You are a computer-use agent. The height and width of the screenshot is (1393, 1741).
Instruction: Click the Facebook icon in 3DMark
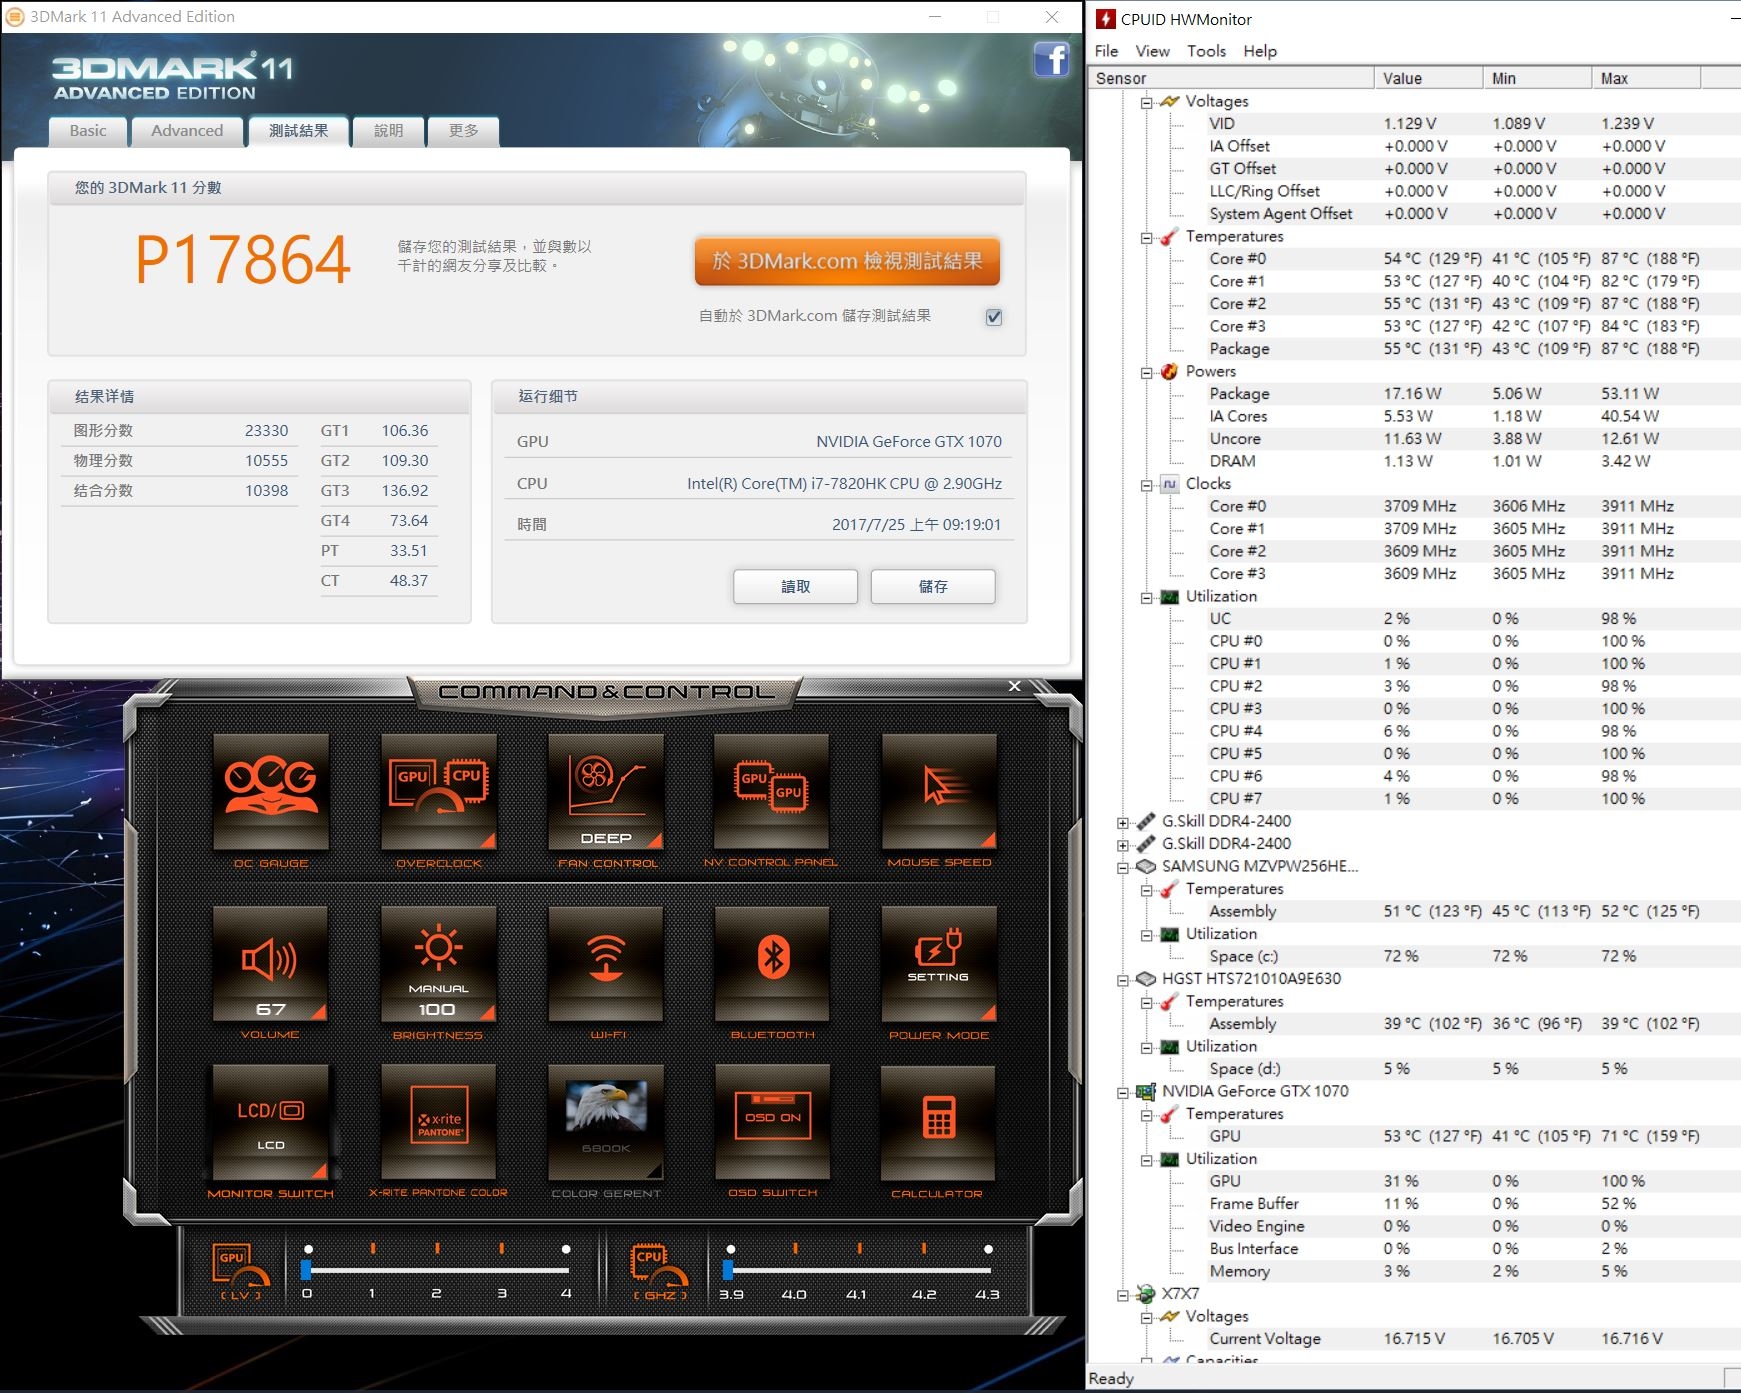click(x=1051, y=60)
